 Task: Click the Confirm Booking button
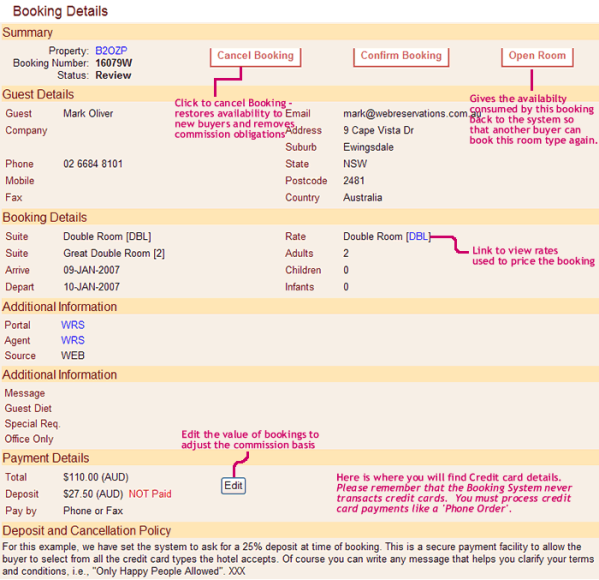[x=401, y=57]
